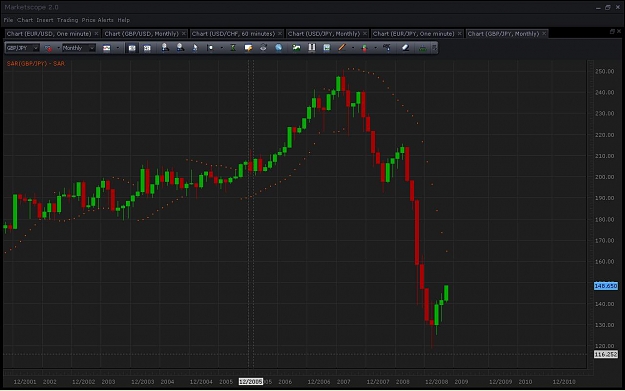Expand the arrow beside the red symbol icon
This screenshot has height=391, width=625.
pos(58,48)
